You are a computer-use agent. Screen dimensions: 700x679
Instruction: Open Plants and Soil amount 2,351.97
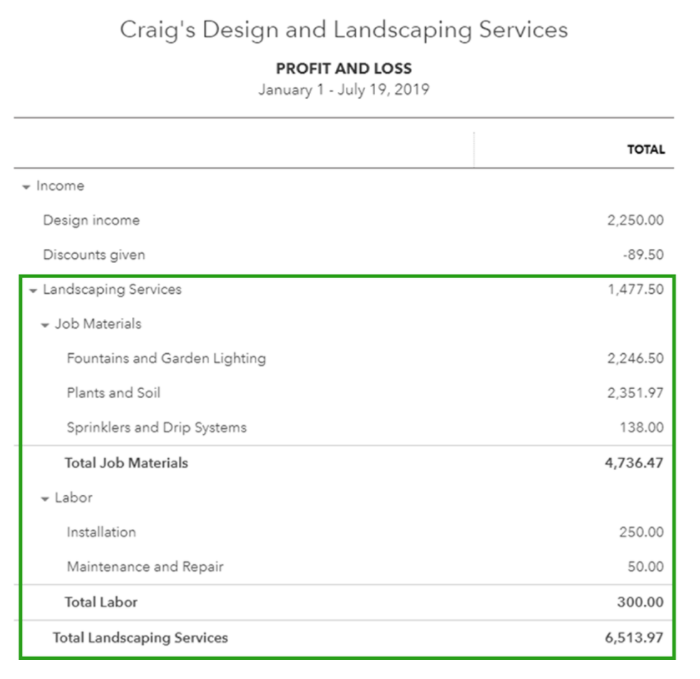pos(635,393)
